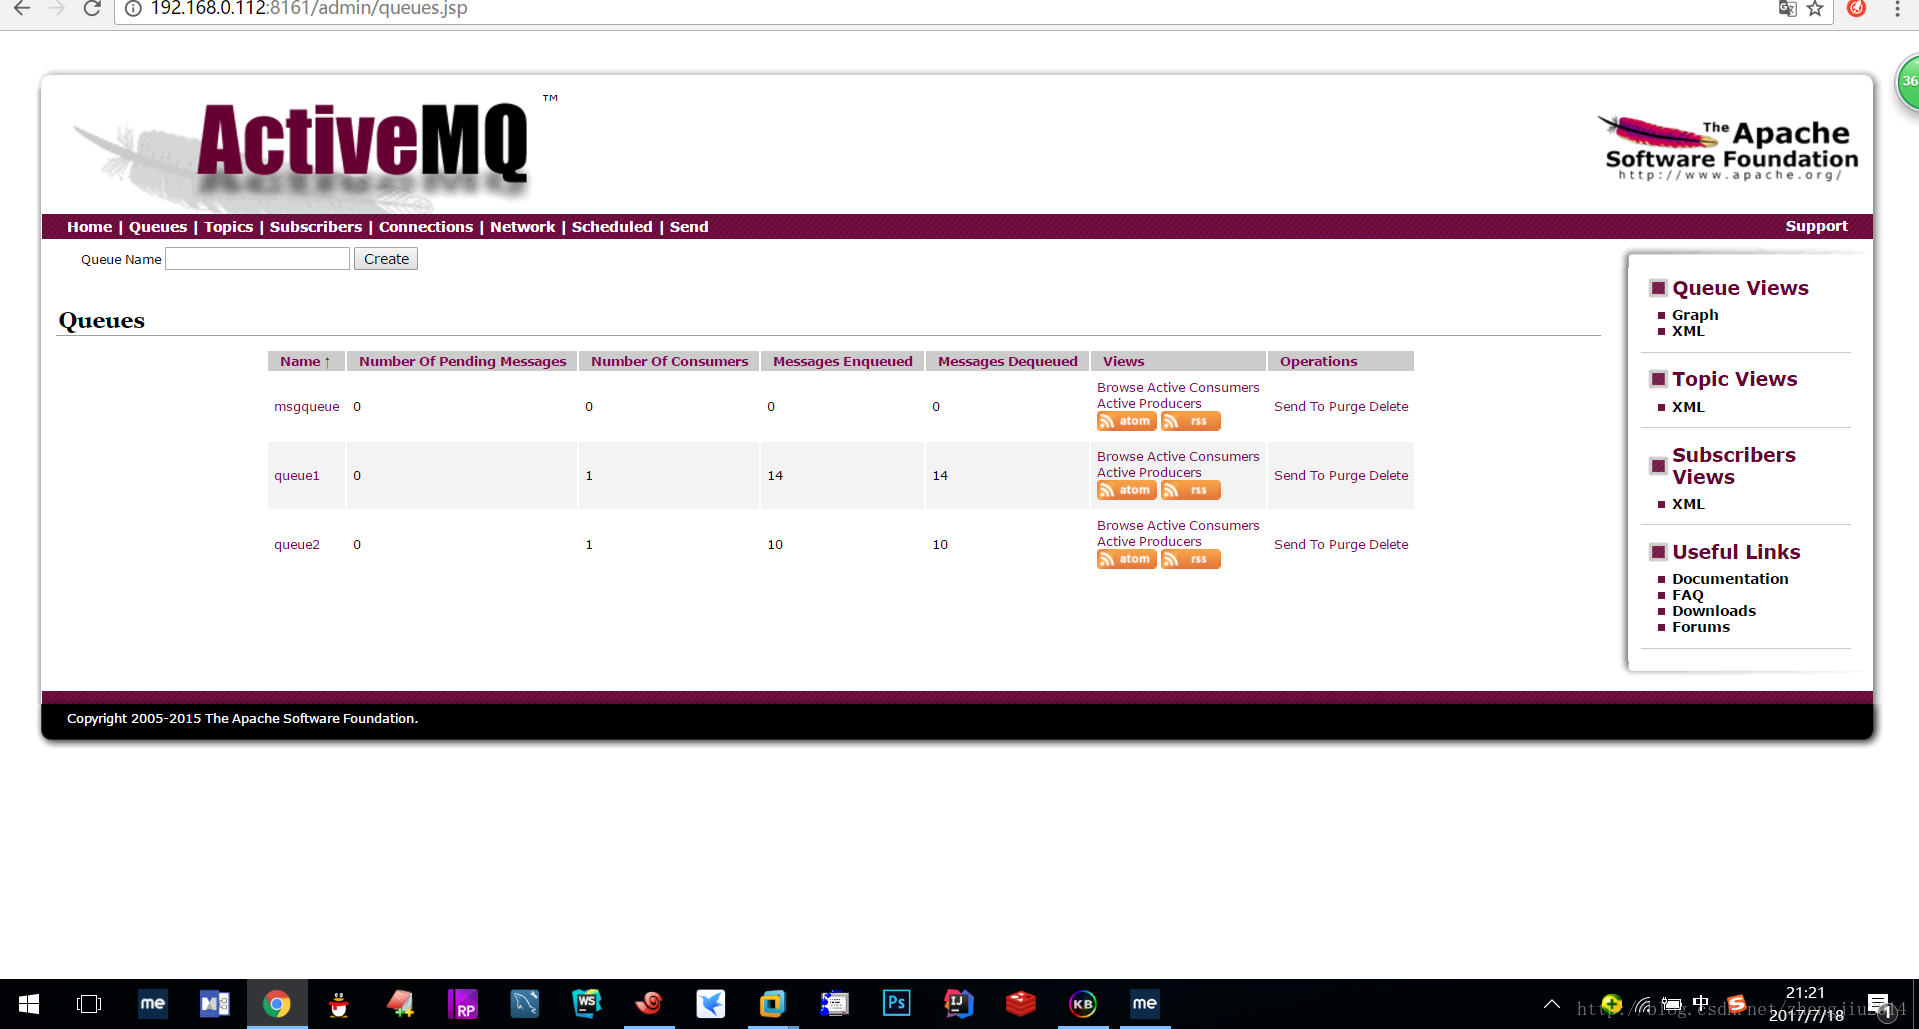
Task: Reload the page with the browser refresh icon
Action: point(92,9)
